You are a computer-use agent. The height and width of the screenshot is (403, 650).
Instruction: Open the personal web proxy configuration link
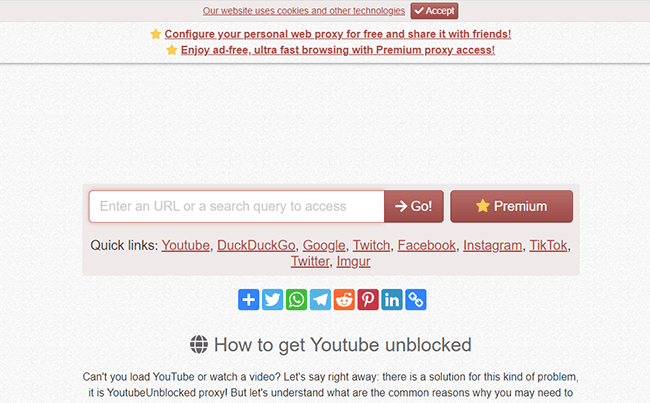337,34
